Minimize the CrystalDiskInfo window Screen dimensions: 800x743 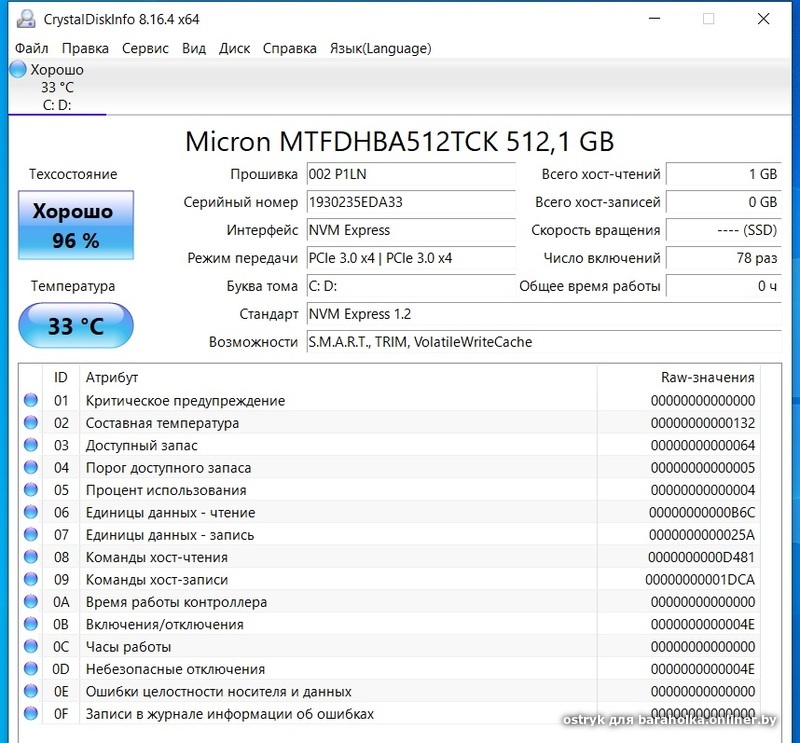tap(655, 19)
